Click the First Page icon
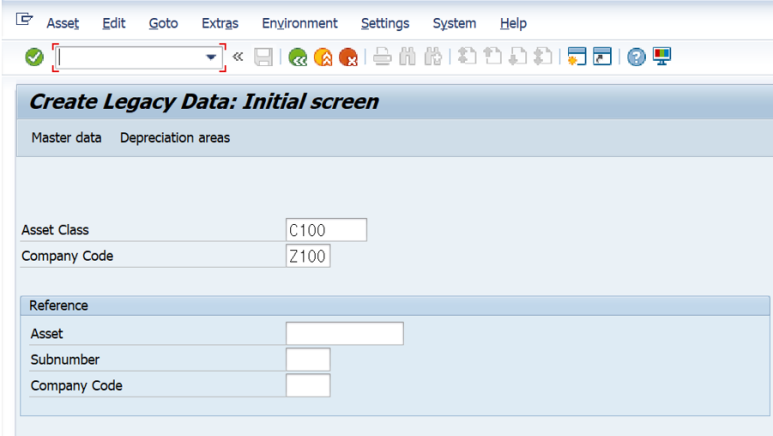This screenshot has width=773, height=436. coord(467,56)
